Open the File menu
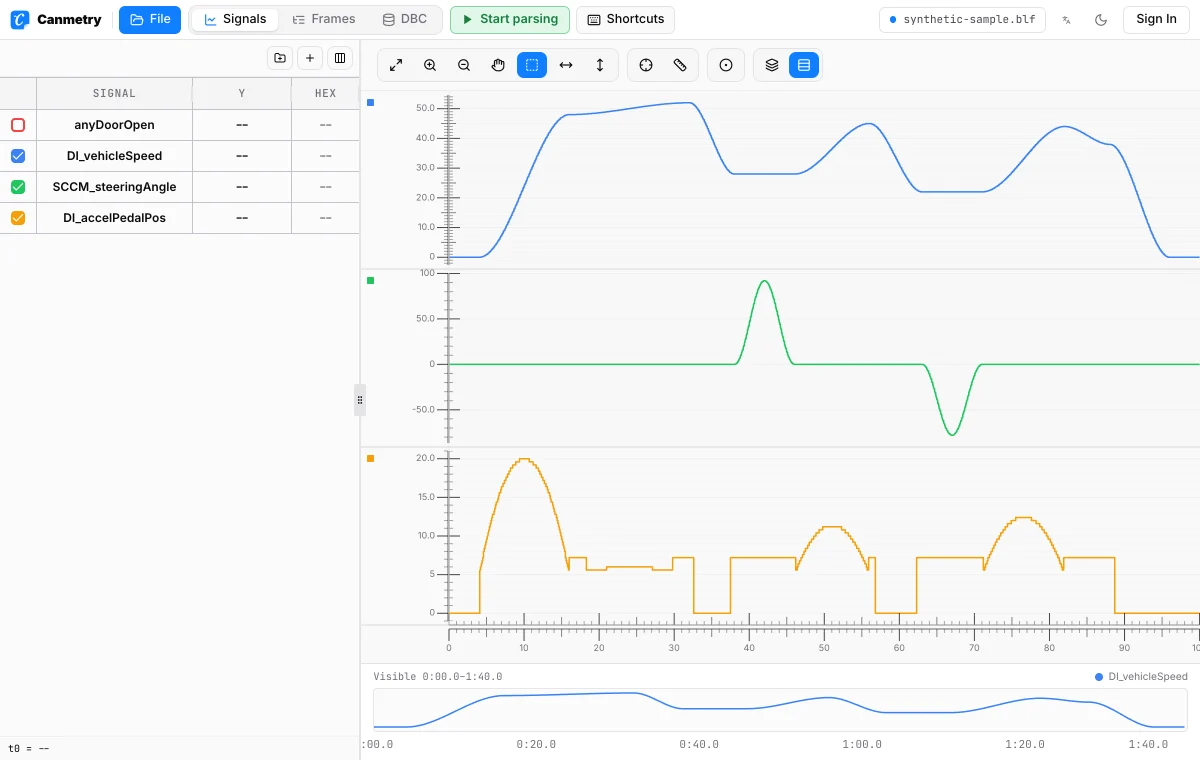 click(150, 19)
